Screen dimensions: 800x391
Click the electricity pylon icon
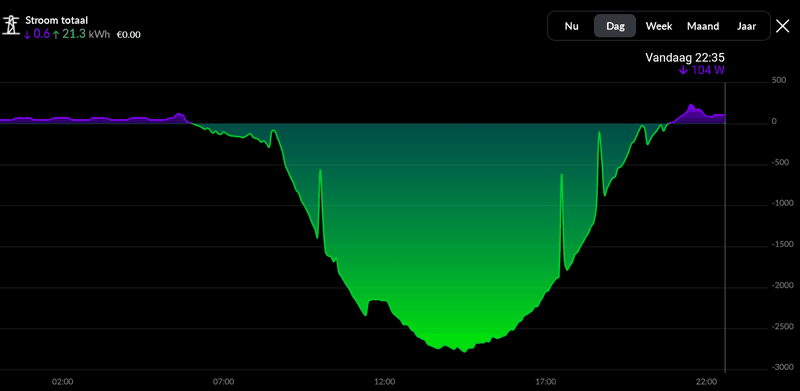click(x=11, y=25)
